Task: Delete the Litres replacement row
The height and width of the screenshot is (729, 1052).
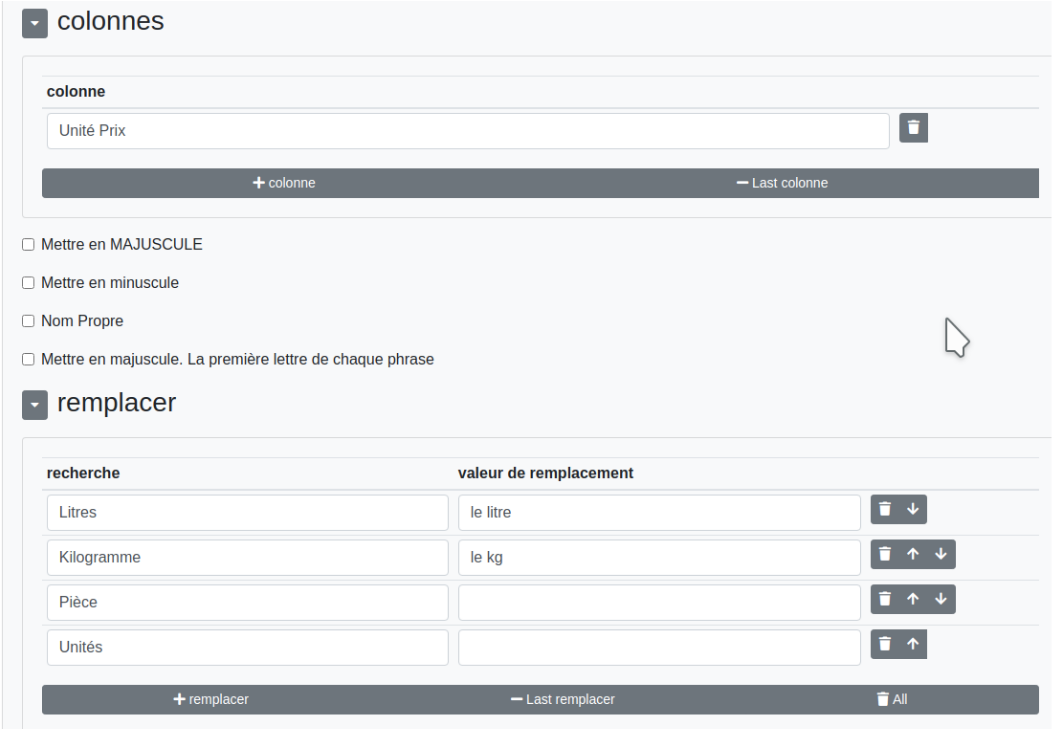Action: (x=884, y=509)
